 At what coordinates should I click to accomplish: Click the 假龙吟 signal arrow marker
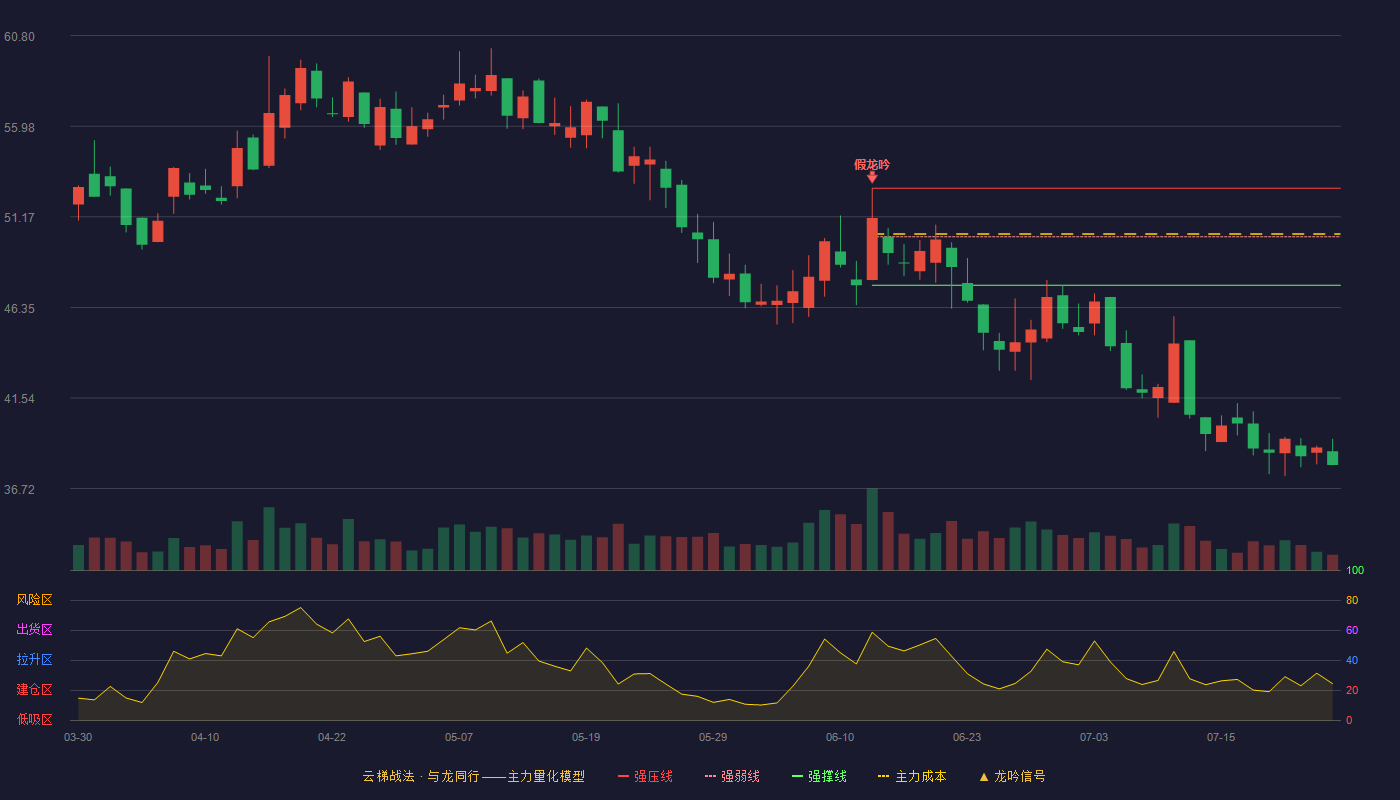pyautogui.click(x=872, y=177)
